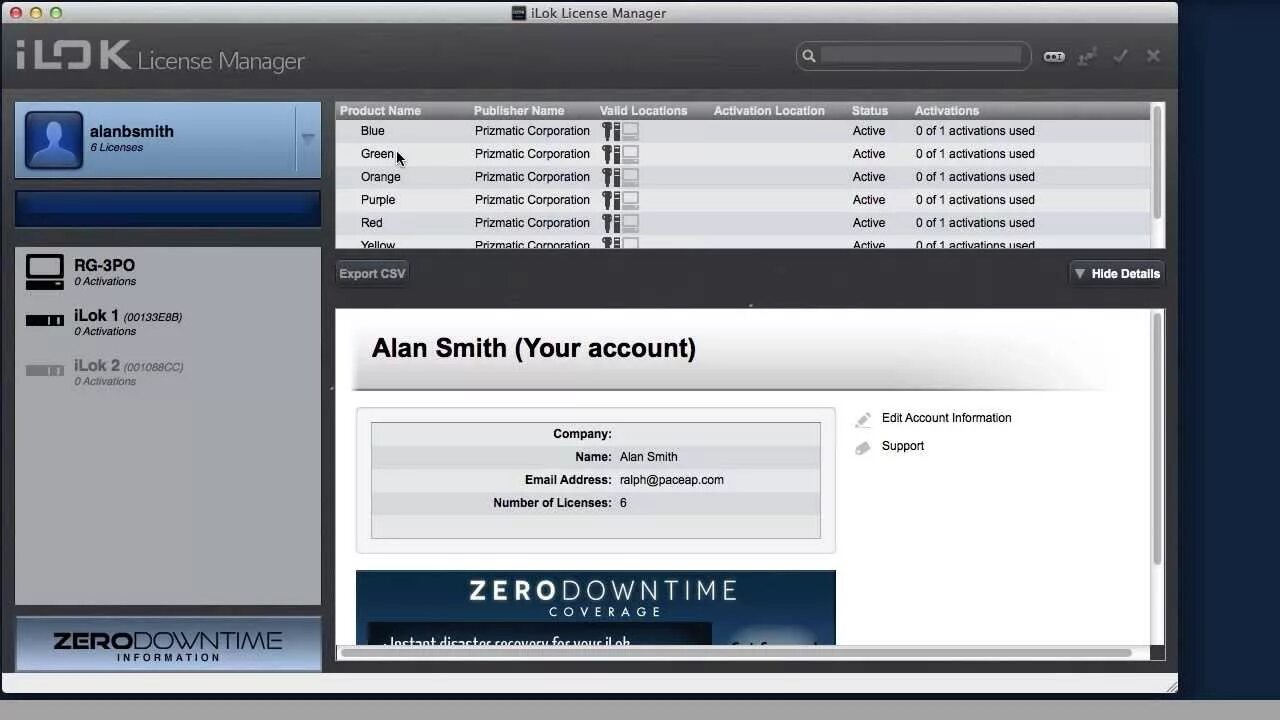Select the RG-3PO computer icon

coord(45,272)
